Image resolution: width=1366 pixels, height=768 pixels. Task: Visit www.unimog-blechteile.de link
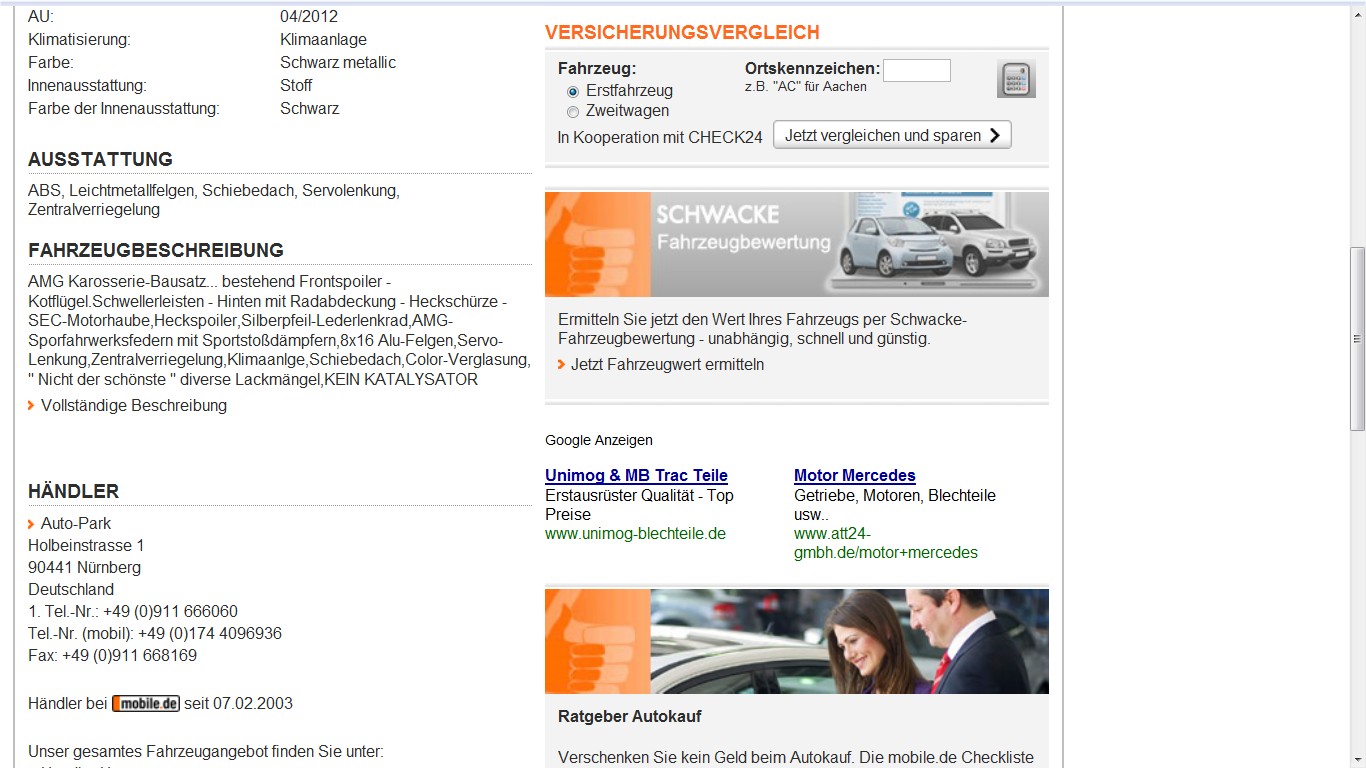click(x=635, y=534)
